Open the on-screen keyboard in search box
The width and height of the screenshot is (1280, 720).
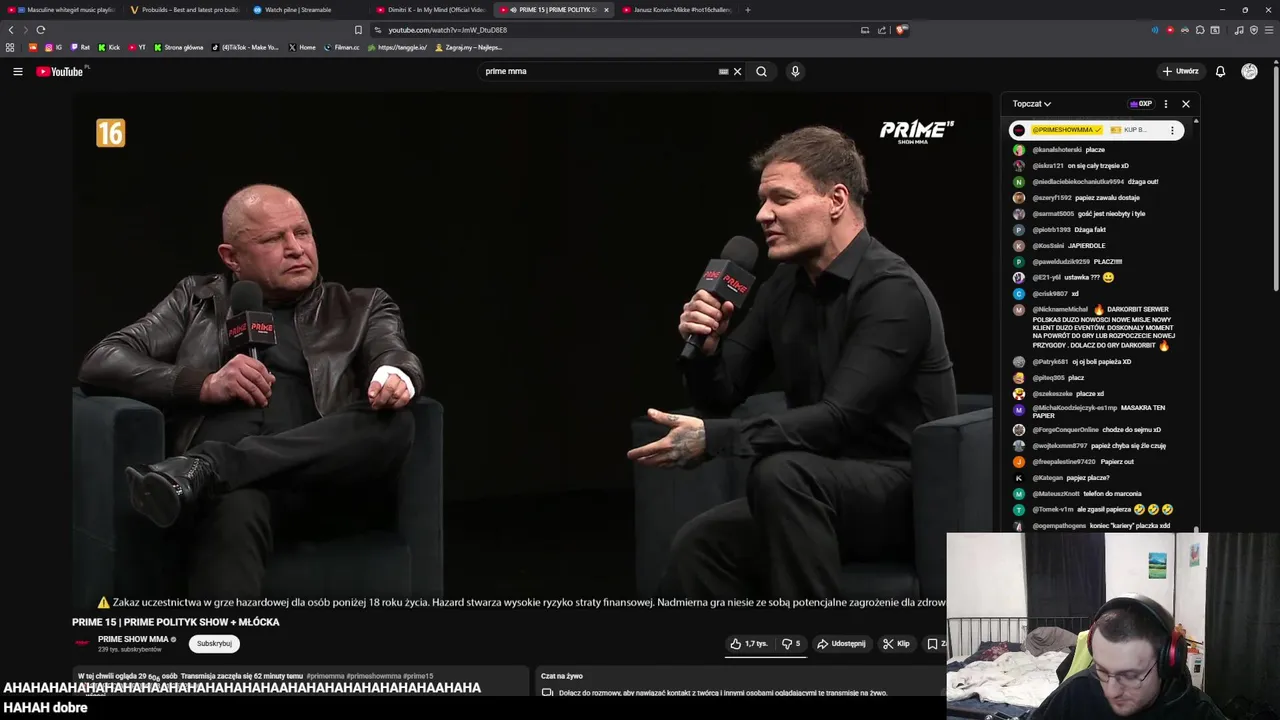click(723, 72)
